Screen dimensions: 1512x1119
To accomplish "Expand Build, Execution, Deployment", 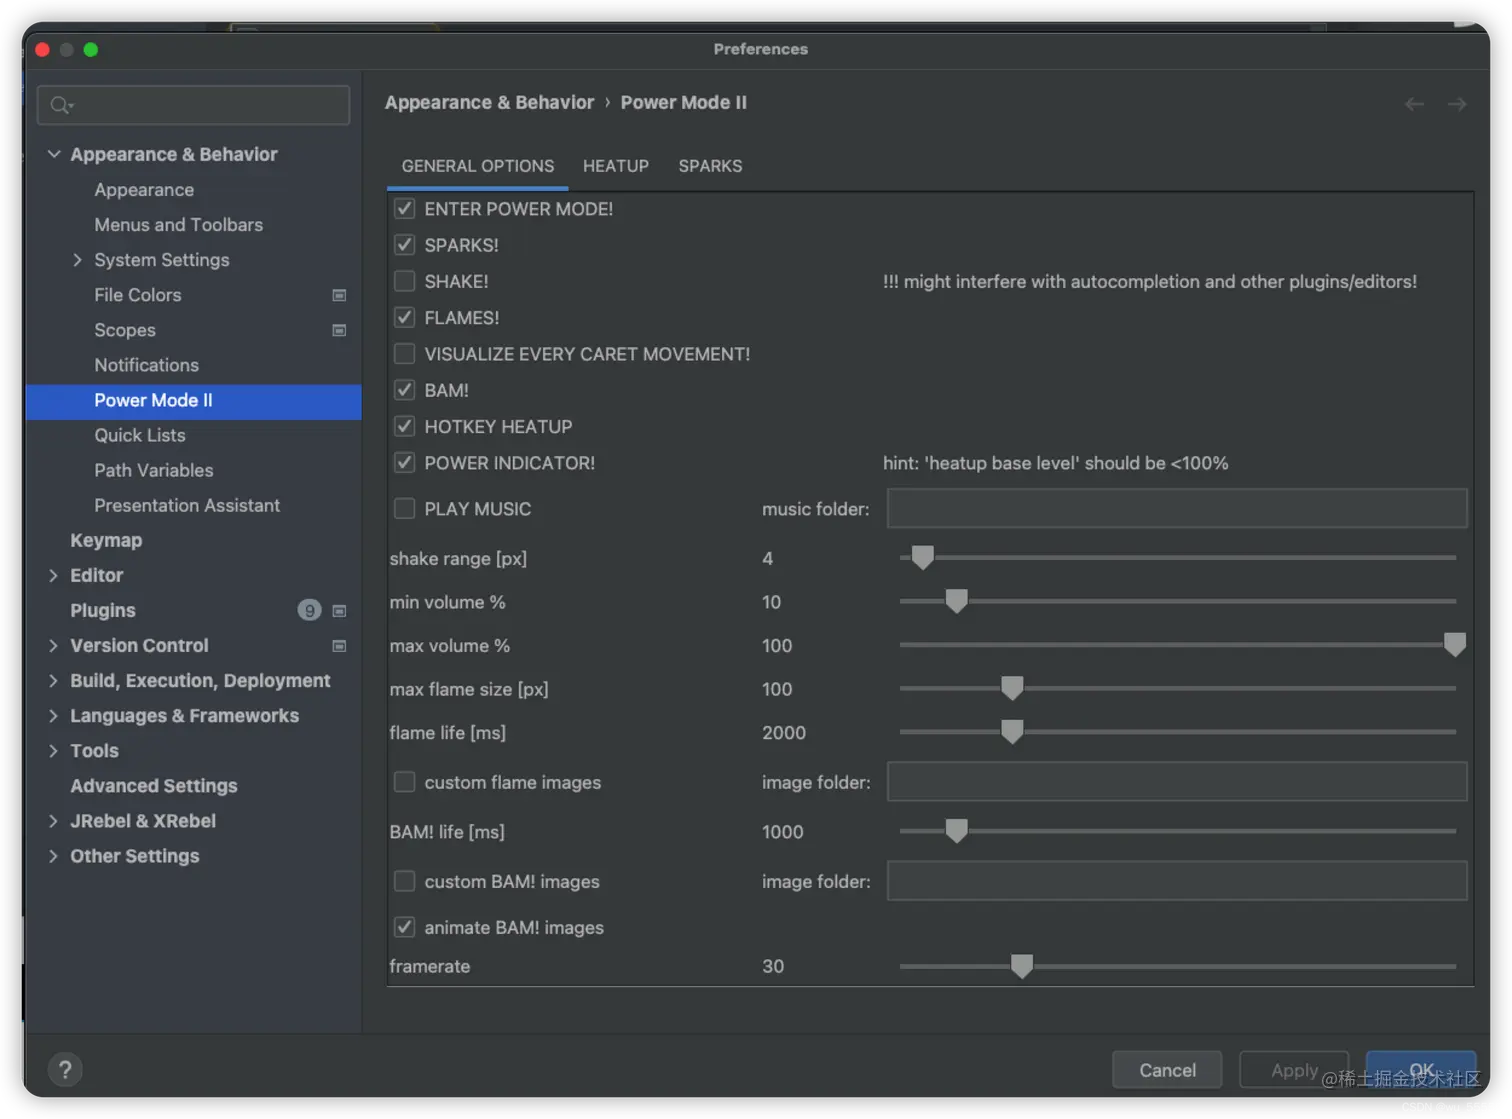I will click(54, 681).
